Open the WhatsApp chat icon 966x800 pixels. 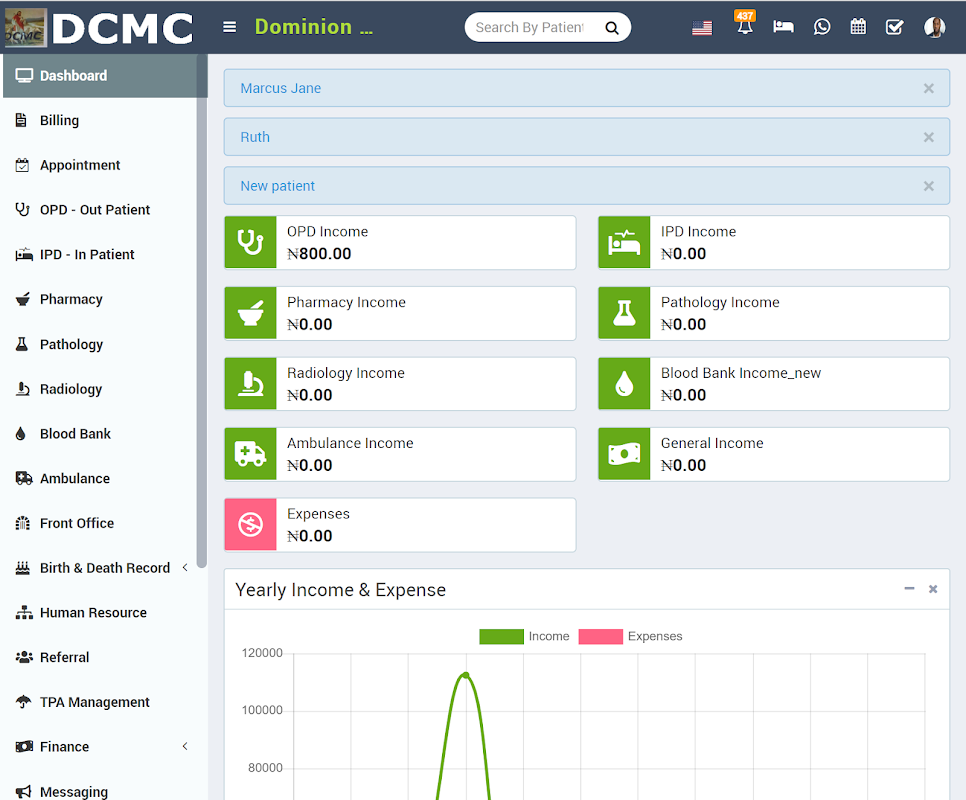click(821, 27)
